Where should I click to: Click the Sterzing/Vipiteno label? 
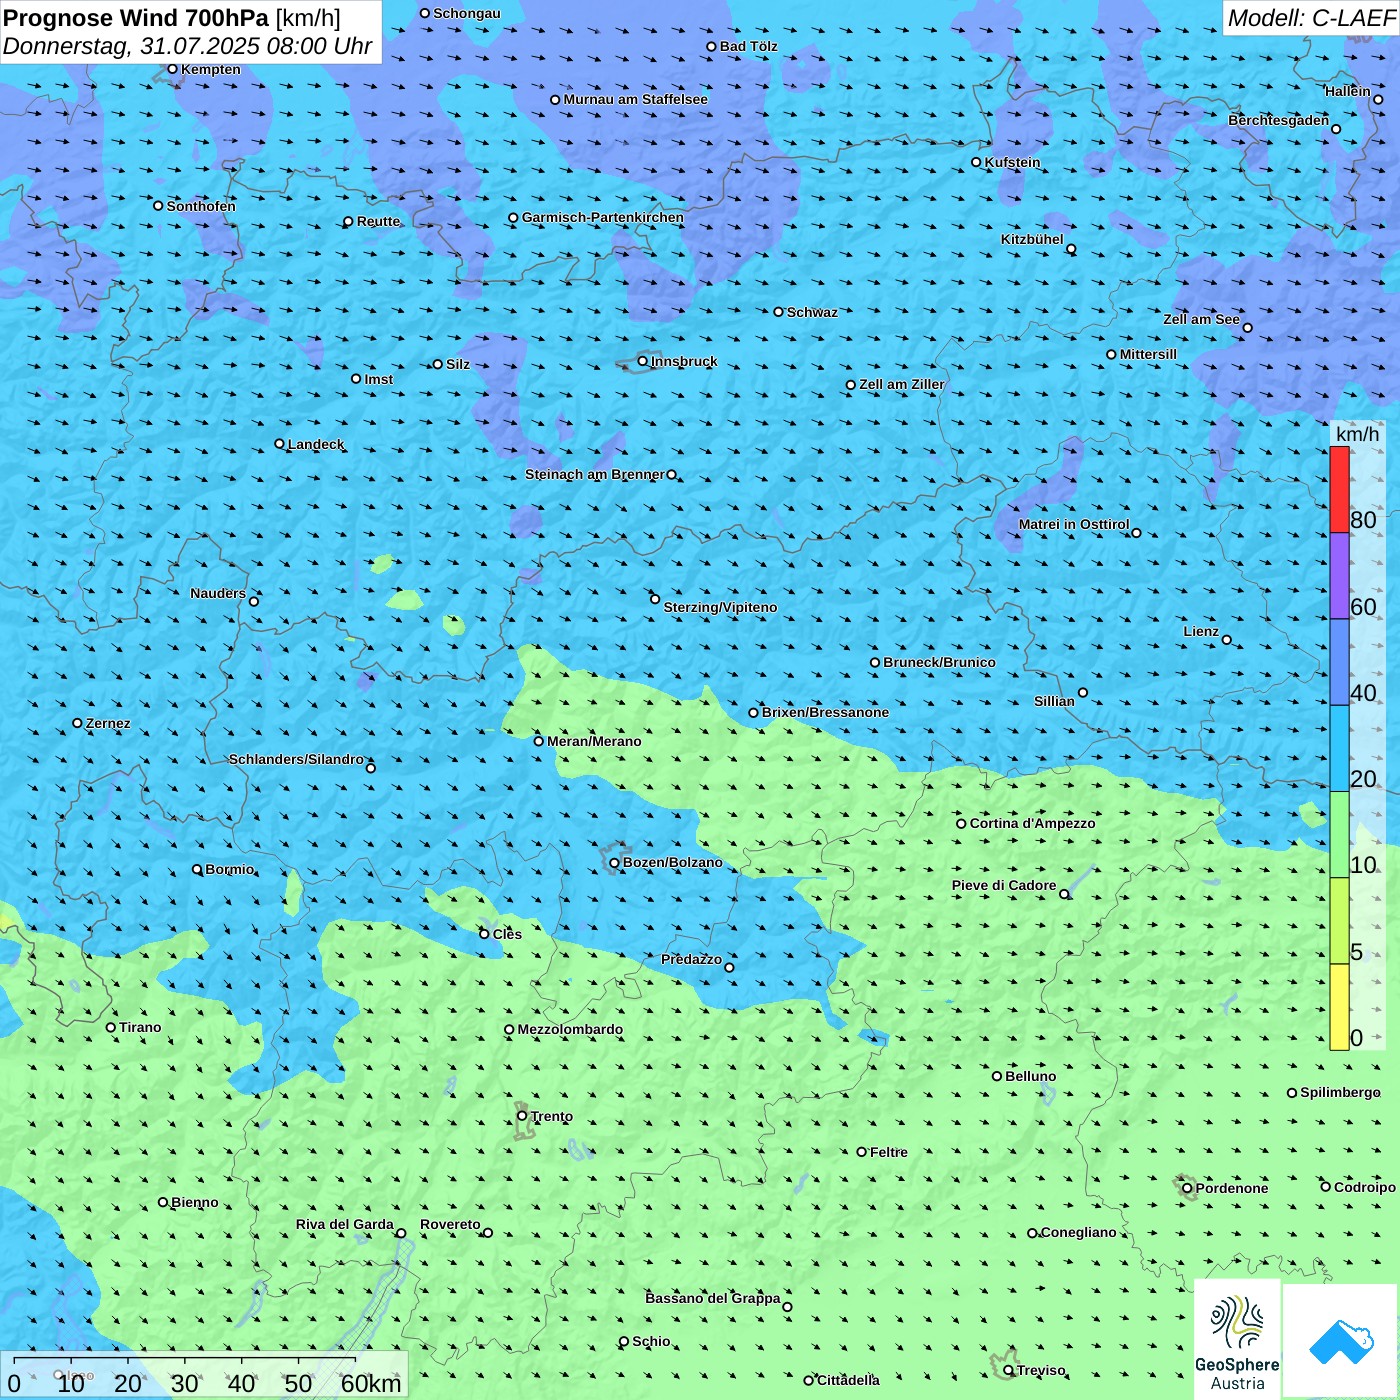click(x=720, y=607)
